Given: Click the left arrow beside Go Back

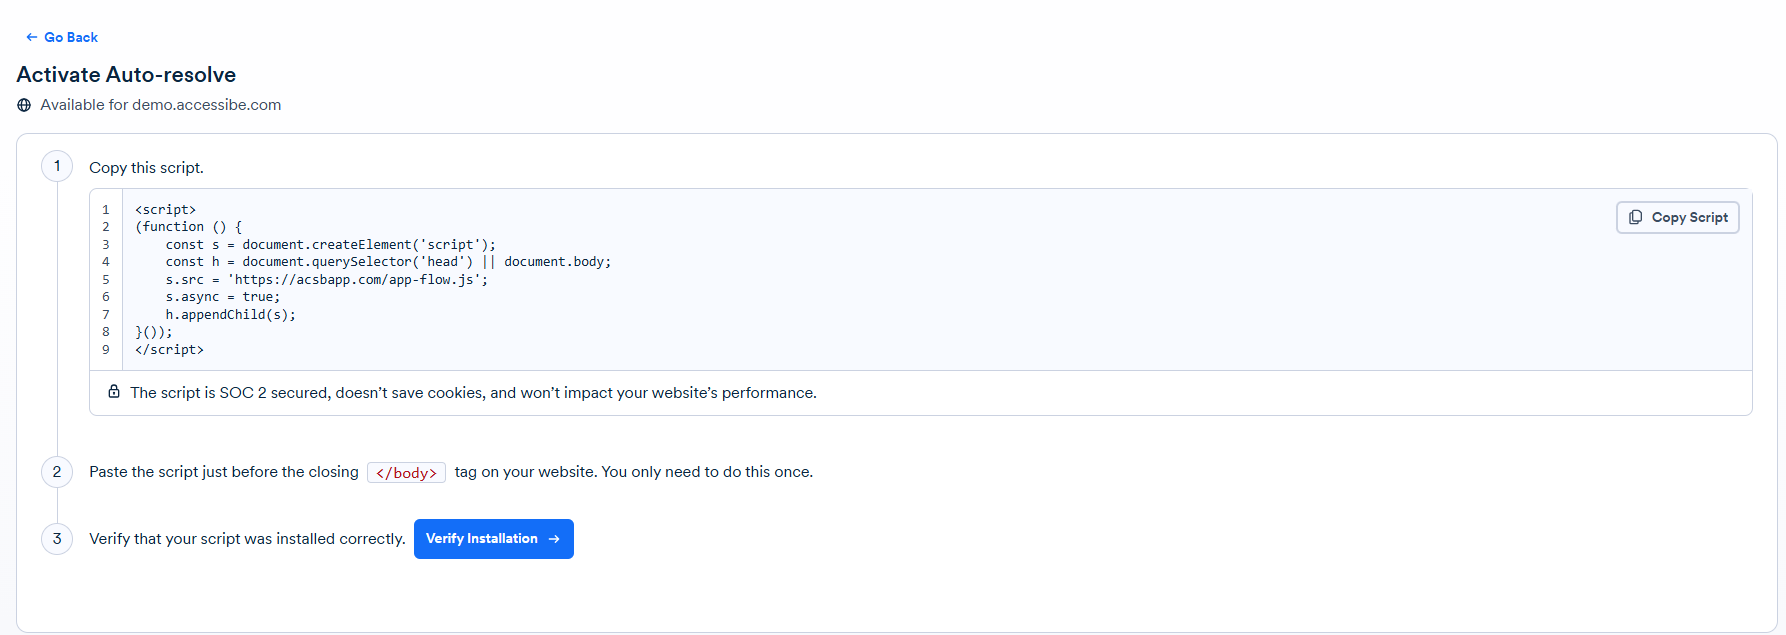Looking at the screenshot, I should click(x=31, y=37).
